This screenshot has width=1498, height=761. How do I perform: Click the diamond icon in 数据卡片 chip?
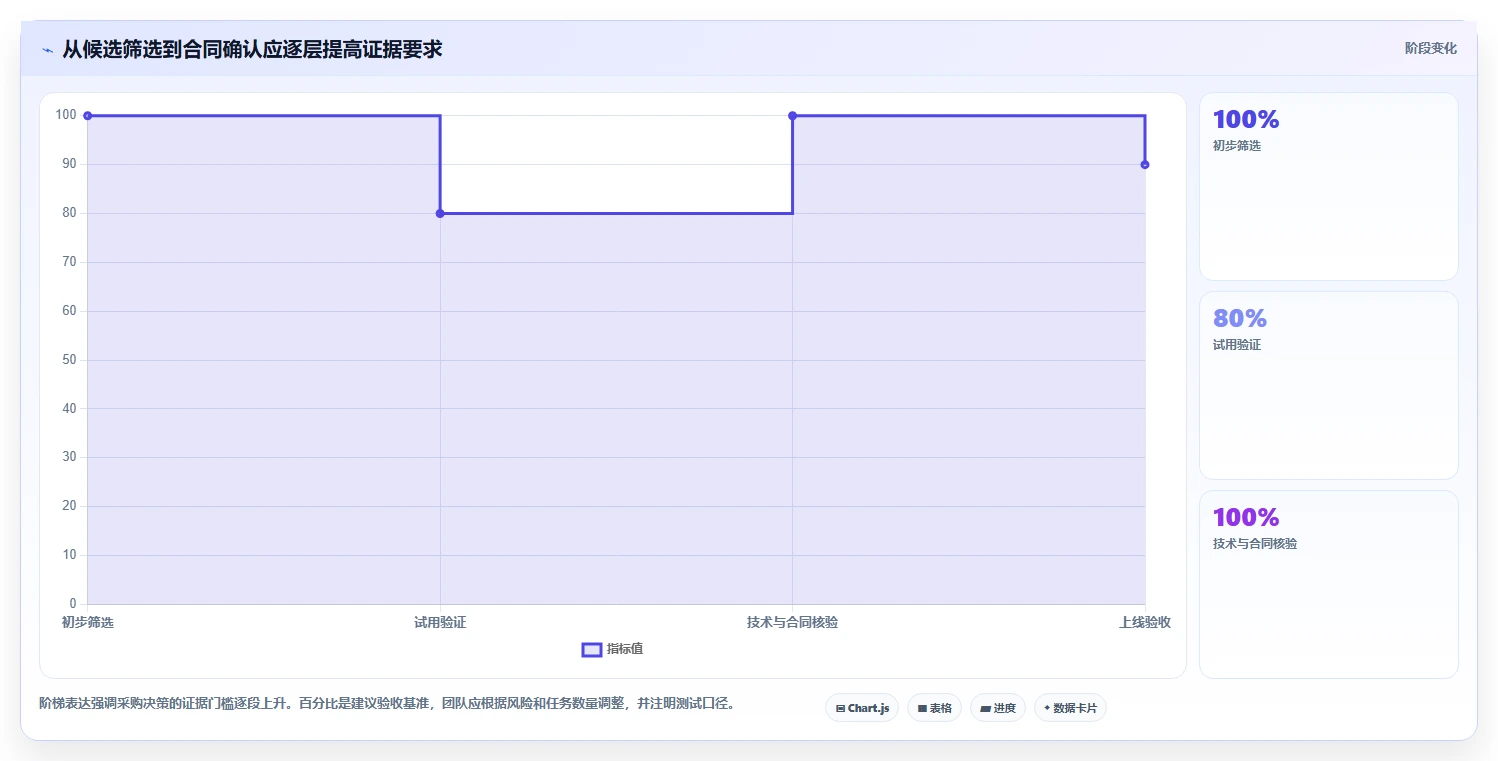[x=1047, y=708]
